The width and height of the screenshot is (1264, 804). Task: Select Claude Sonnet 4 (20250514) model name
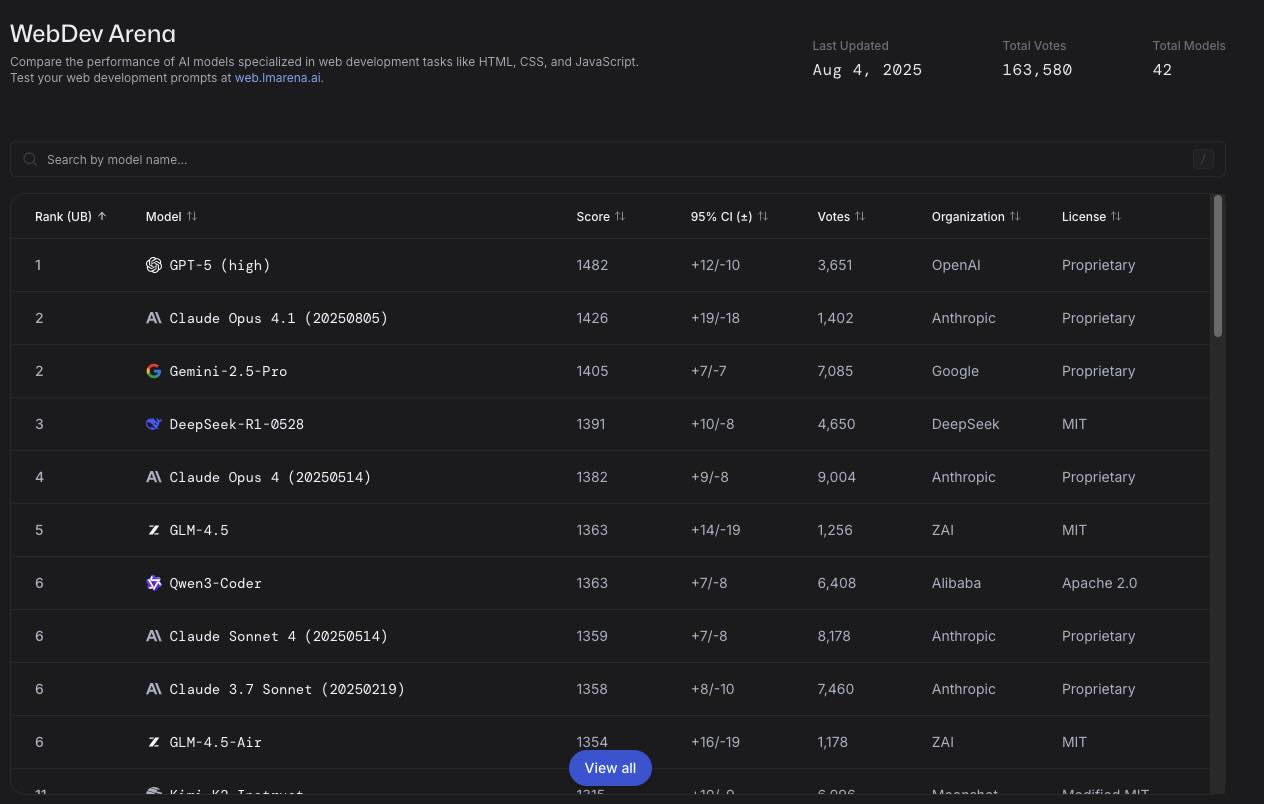[279, 636]
